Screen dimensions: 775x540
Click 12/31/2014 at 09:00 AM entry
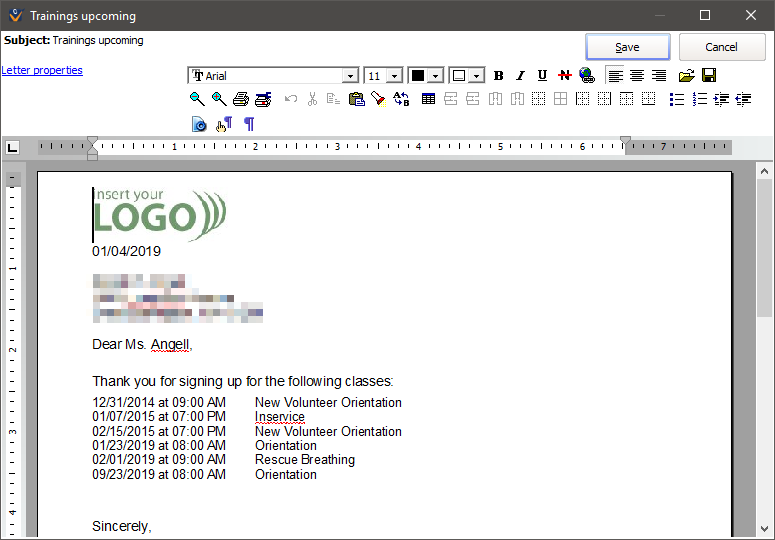tap(159, 403)
